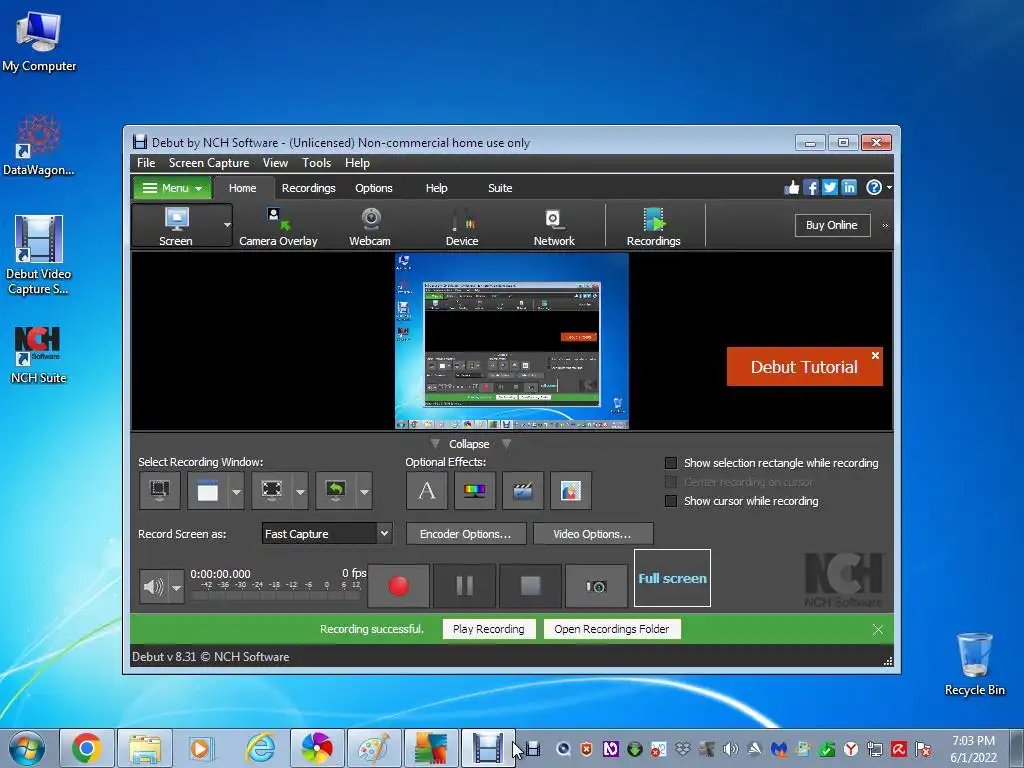Open the help question mark icon
This screenshot has width=1024, height=768.
873,188
